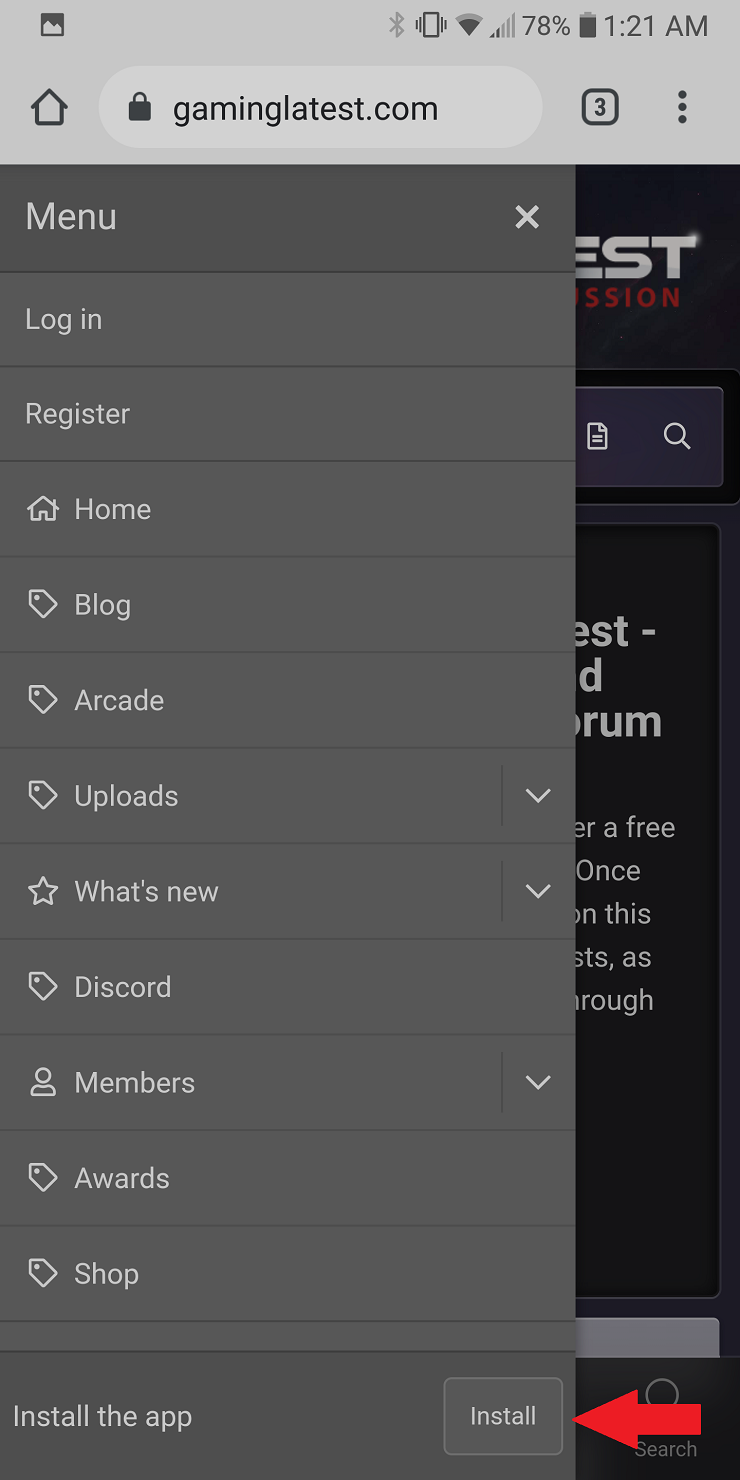The width and height of the screenshot is (740, 1480).
Task: Expand the Uploads submenu chevron
Action: [x=538, y=796]
